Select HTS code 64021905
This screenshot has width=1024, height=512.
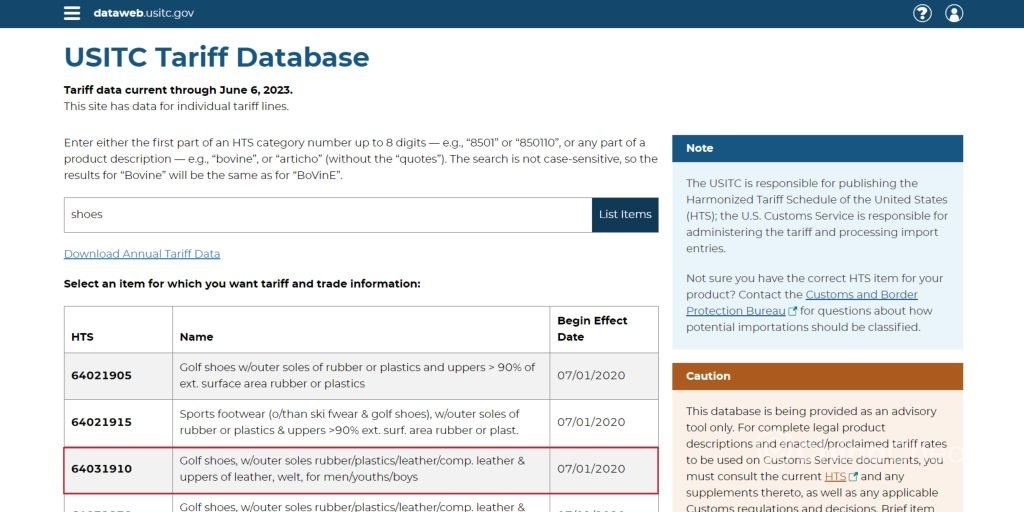tap(101, 376)
